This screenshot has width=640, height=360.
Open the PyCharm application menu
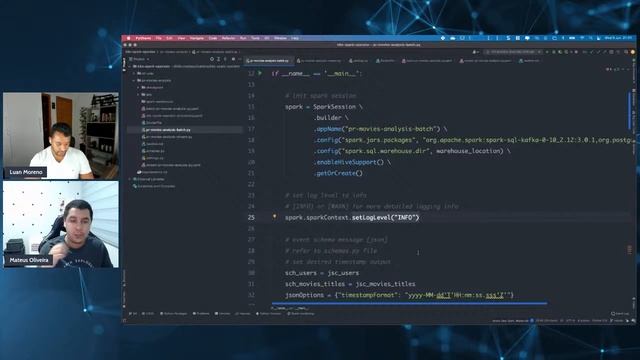click(x=143, y=38)
